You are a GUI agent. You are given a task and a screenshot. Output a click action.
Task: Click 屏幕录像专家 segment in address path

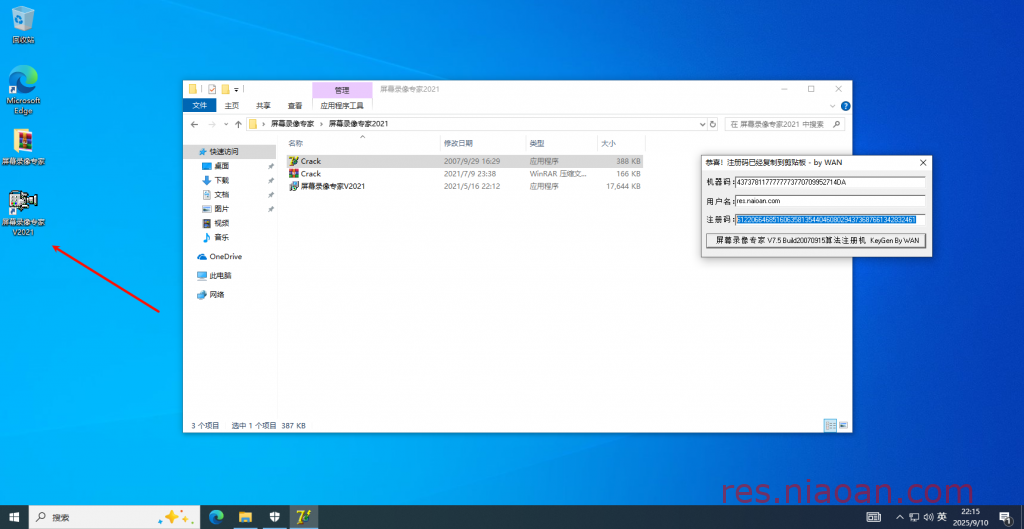(292, 123)
